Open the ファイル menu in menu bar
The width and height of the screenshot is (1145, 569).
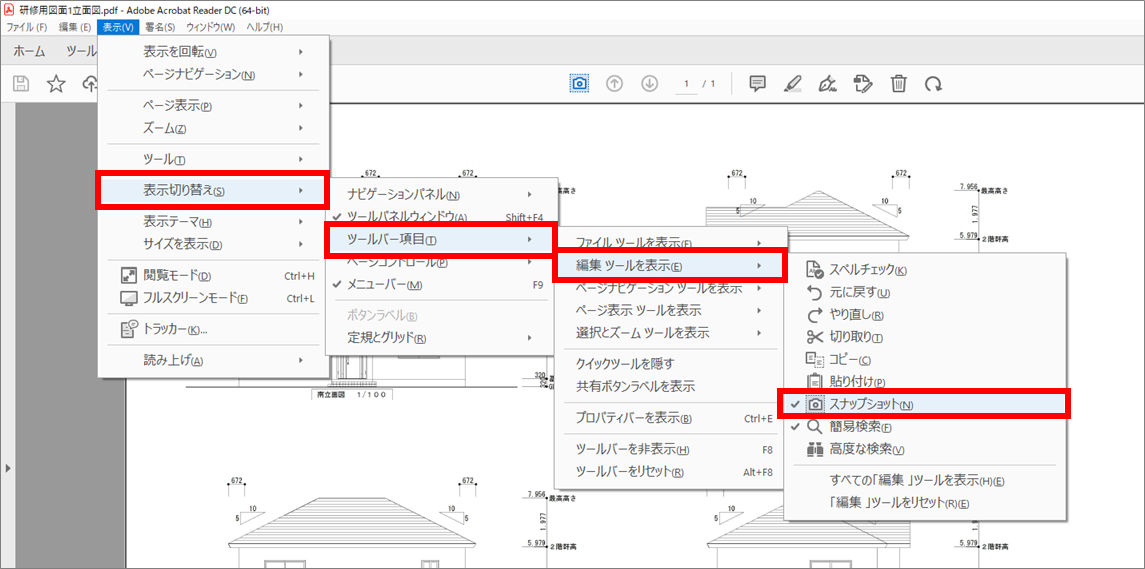click(27, 27)
